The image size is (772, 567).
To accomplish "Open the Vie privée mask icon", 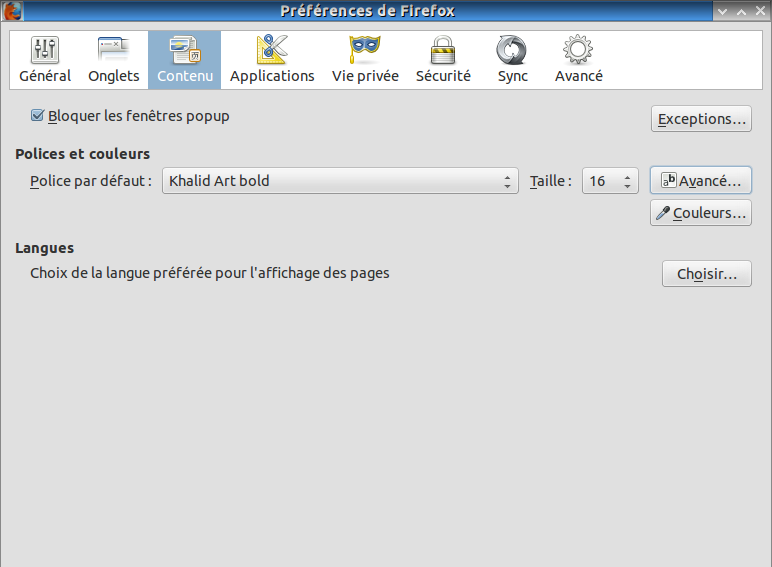I will tap(365, 49).
